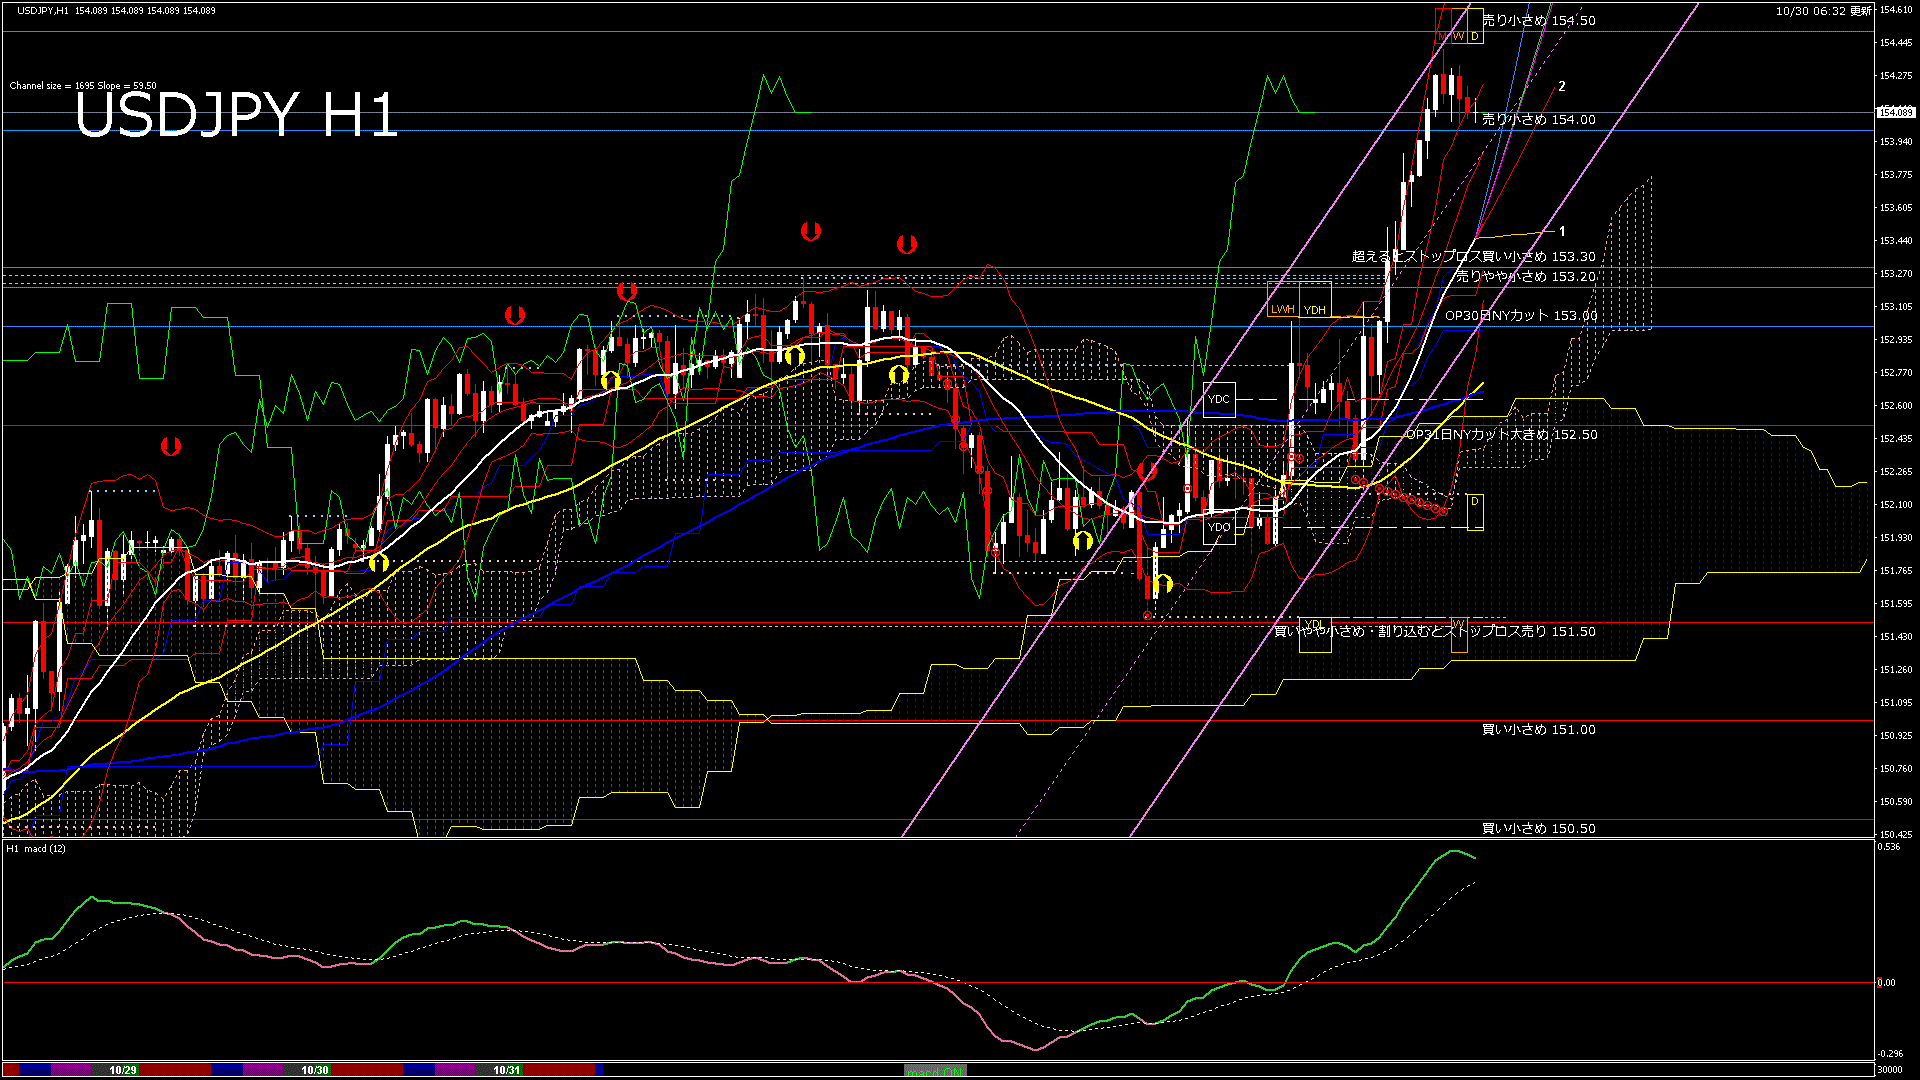Select the 10/31 date marker on timeline
The width and height of the screenshot is (1920, 1080).
point(507,1070)
